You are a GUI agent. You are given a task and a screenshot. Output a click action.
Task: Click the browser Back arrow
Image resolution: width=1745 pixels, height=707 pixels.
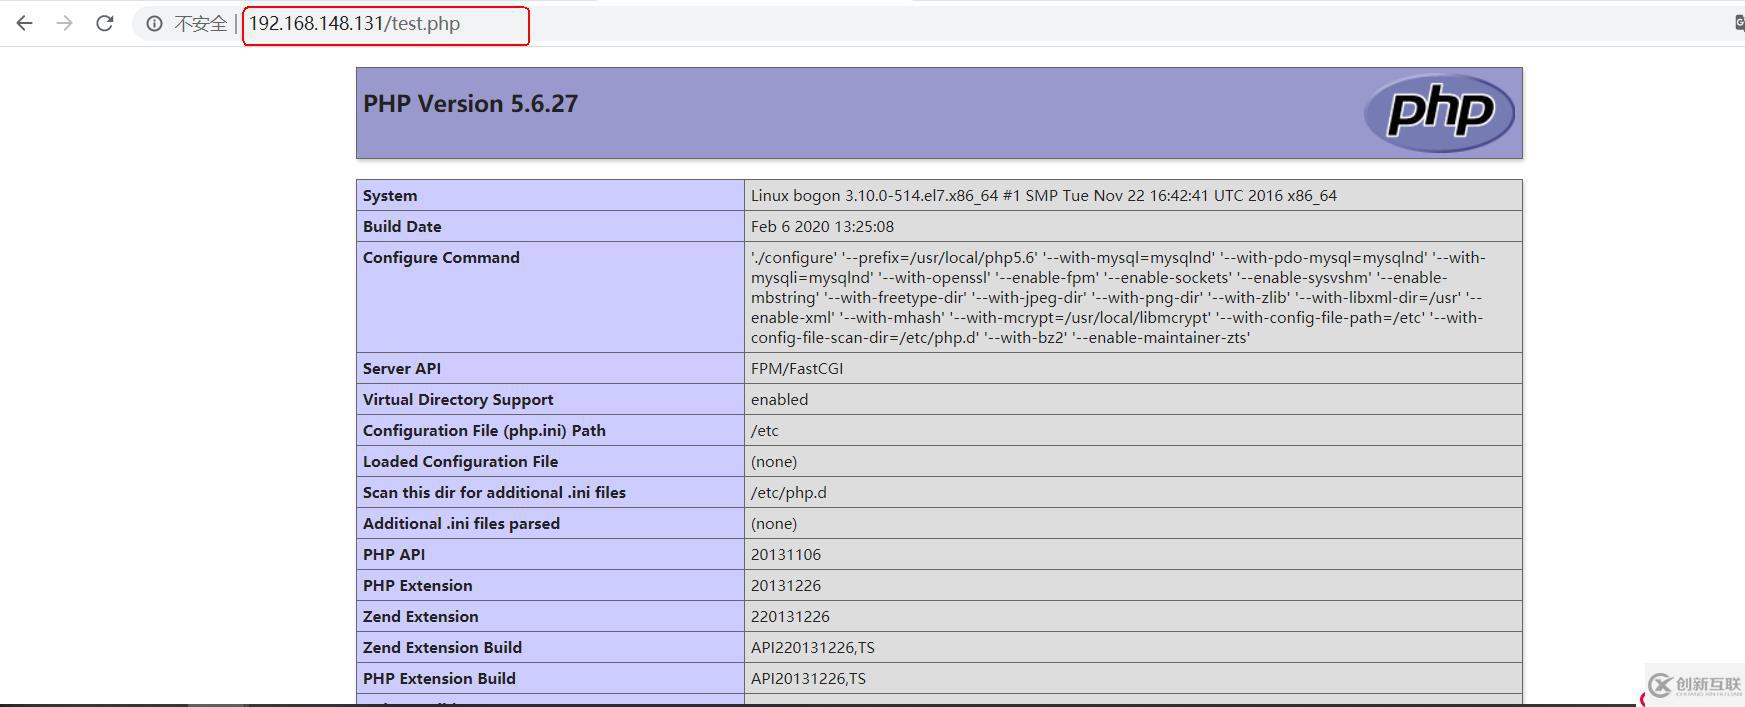(24, 23)
